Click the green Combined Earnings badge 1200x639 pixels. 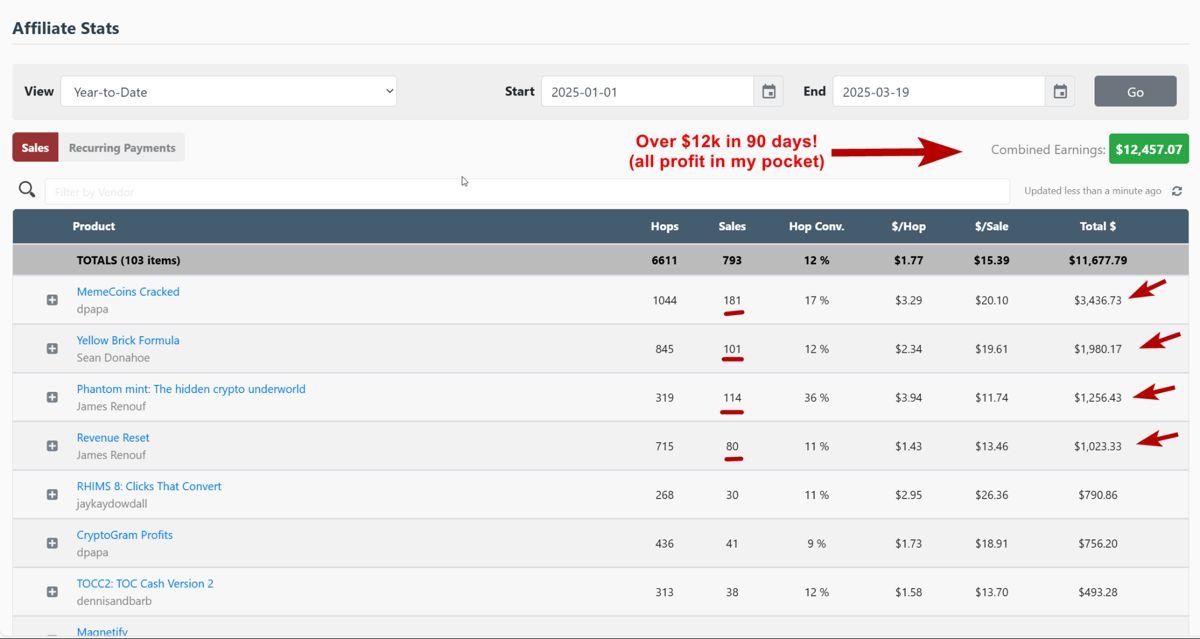click(1148, 149)
